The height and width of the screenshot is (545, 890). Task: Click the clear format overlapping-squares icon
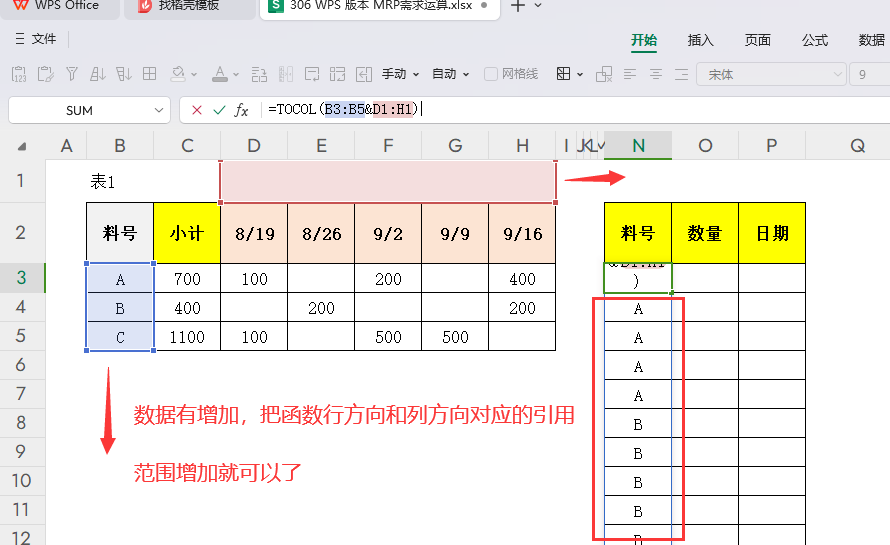click(x=604, y=74)
